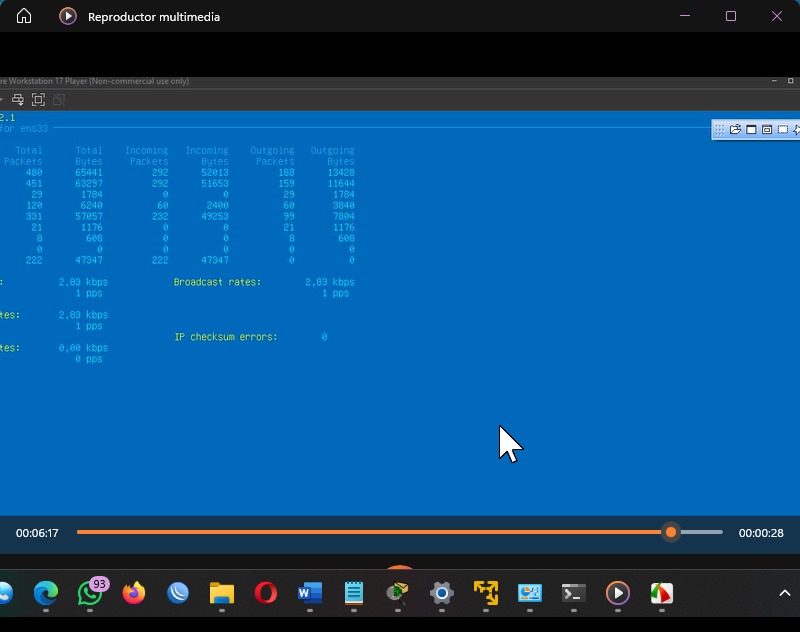Click the elapsed time label 00:06:17
Screen dimensions: 800x632
(37, 533)
